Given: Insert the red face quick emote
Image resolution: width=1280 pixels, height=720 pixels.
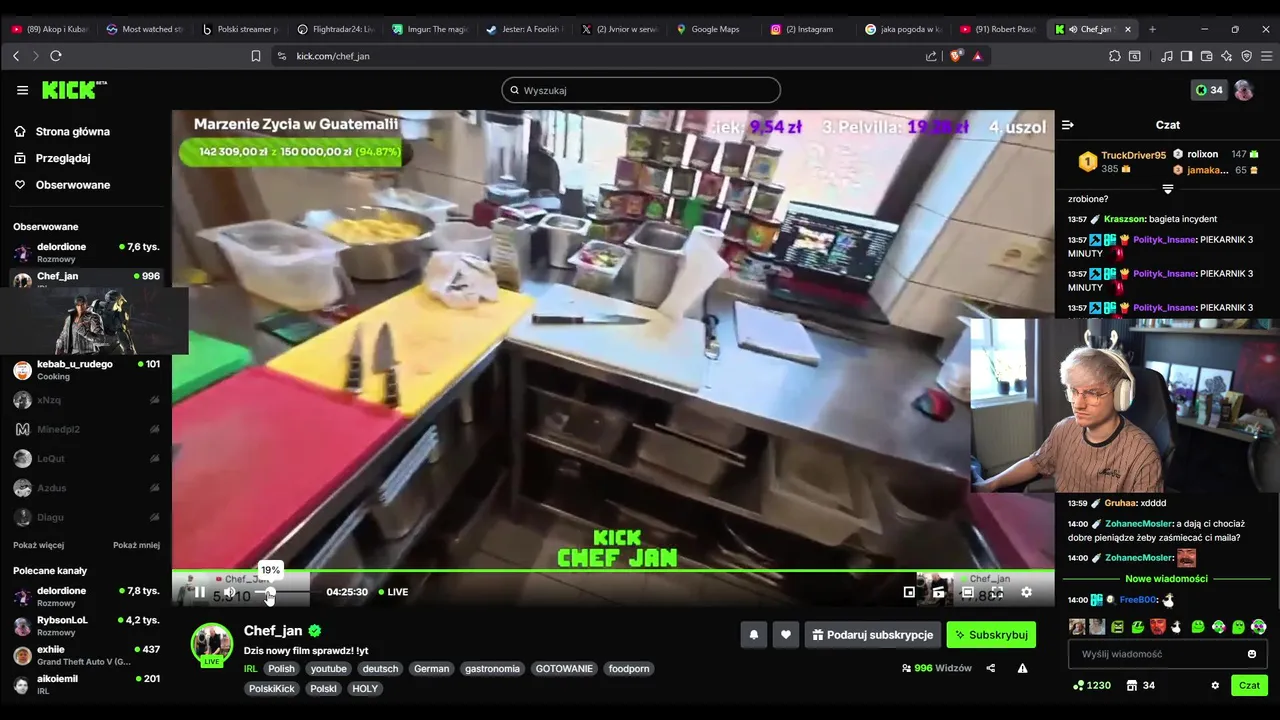Looking at the screenshot, I should pos(1157,627).
